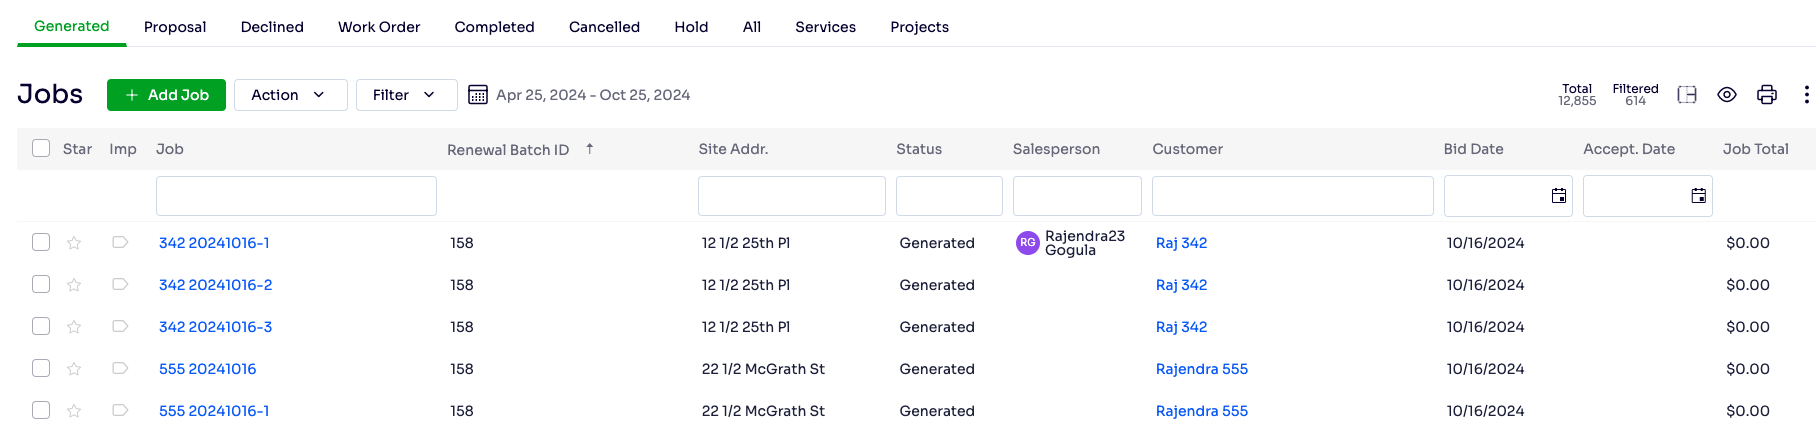The width and height of the screenshot is (1816, 423).
Task: Focus the Job column filter field
Action: pyautogui.click(x=296, y=196)
